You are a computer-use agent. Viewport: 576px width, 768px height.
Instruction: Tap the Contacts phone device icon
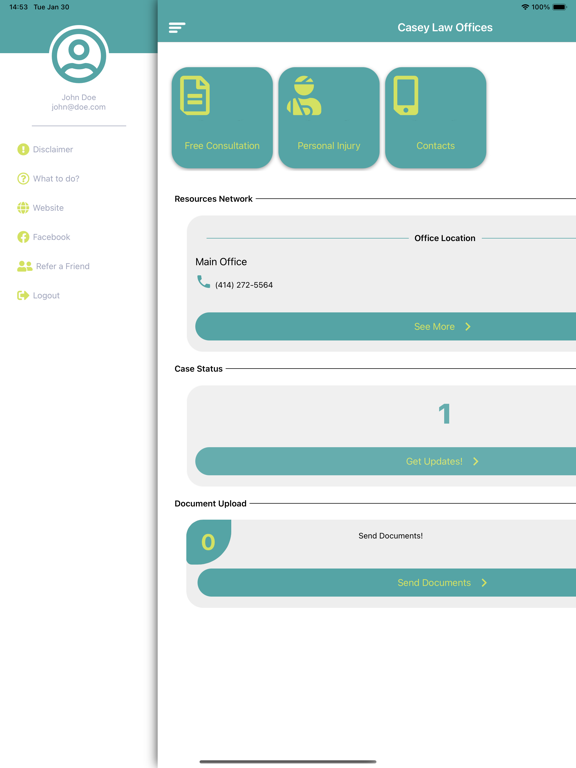(x=406, y=96)
